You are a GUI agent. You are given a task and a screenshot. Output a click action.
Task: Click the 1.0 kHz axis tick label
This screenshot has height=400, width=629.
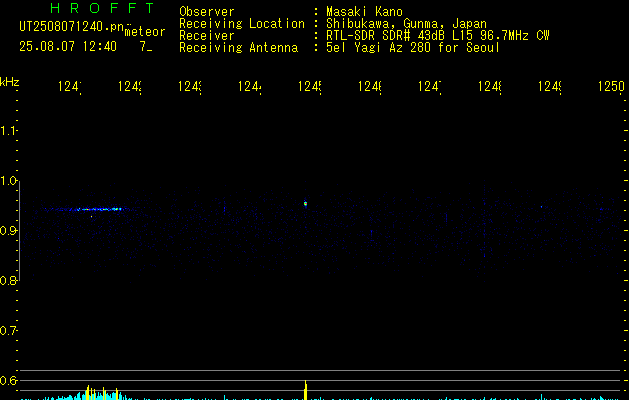[8, 181]
